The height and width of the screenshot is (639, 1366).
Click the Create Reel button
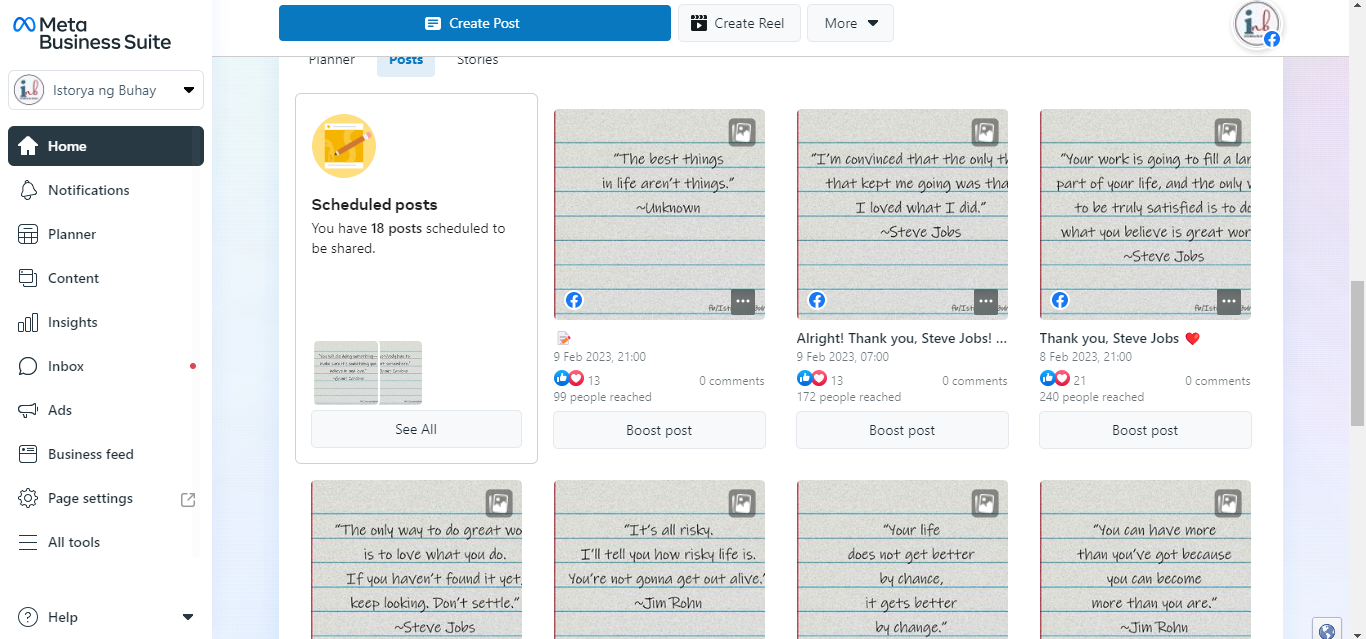pos(739,23)
